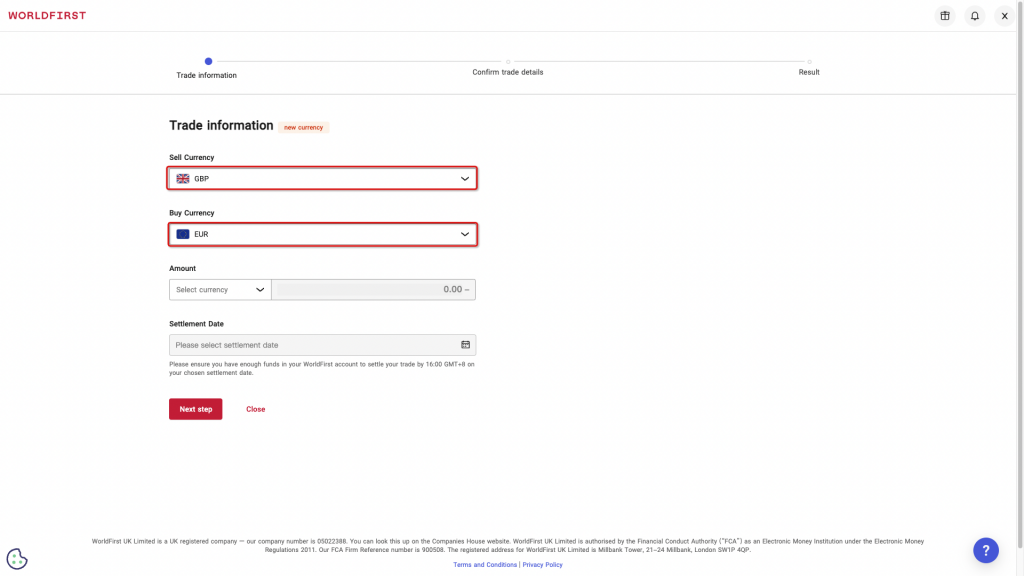Click the red Close link
Image resolution: width=1024 pixels, height=576 pixels.
tap(255, 409)
